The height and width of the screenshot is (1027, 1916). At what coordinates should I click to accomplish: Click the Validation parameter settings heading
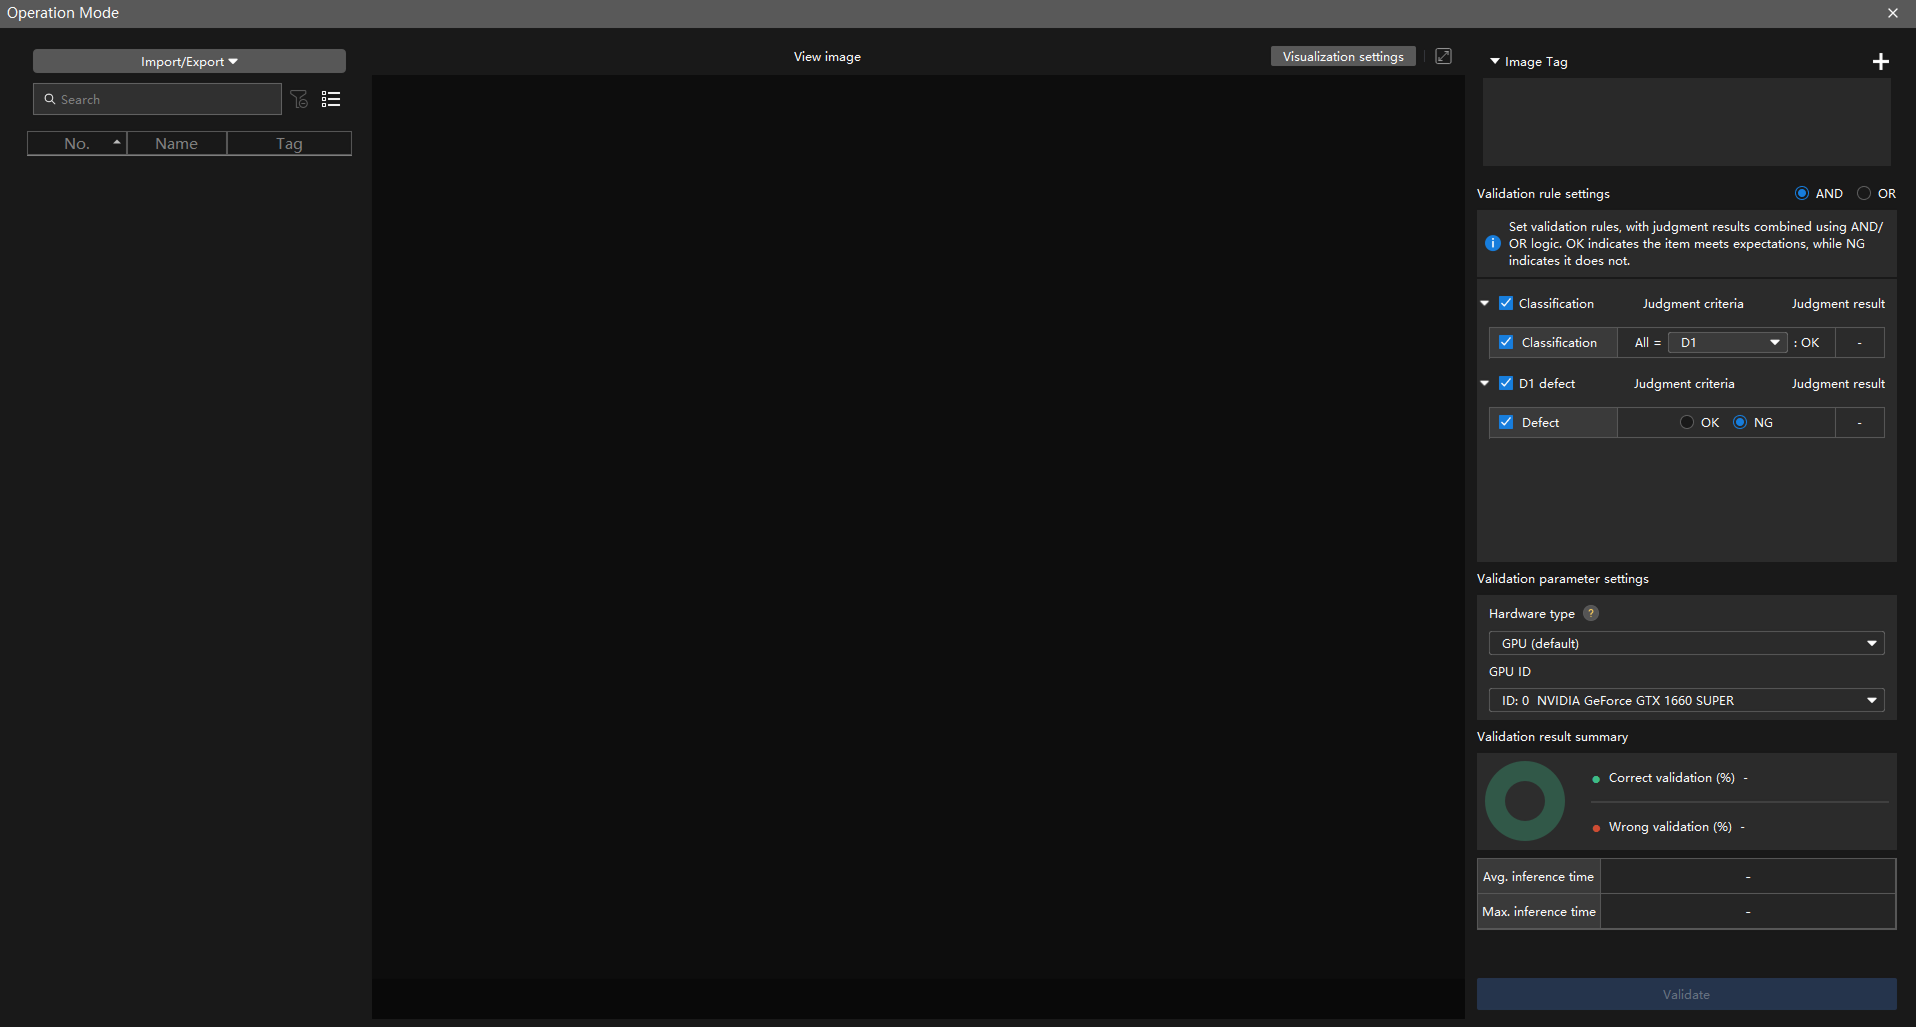(x=1562, y=578)
